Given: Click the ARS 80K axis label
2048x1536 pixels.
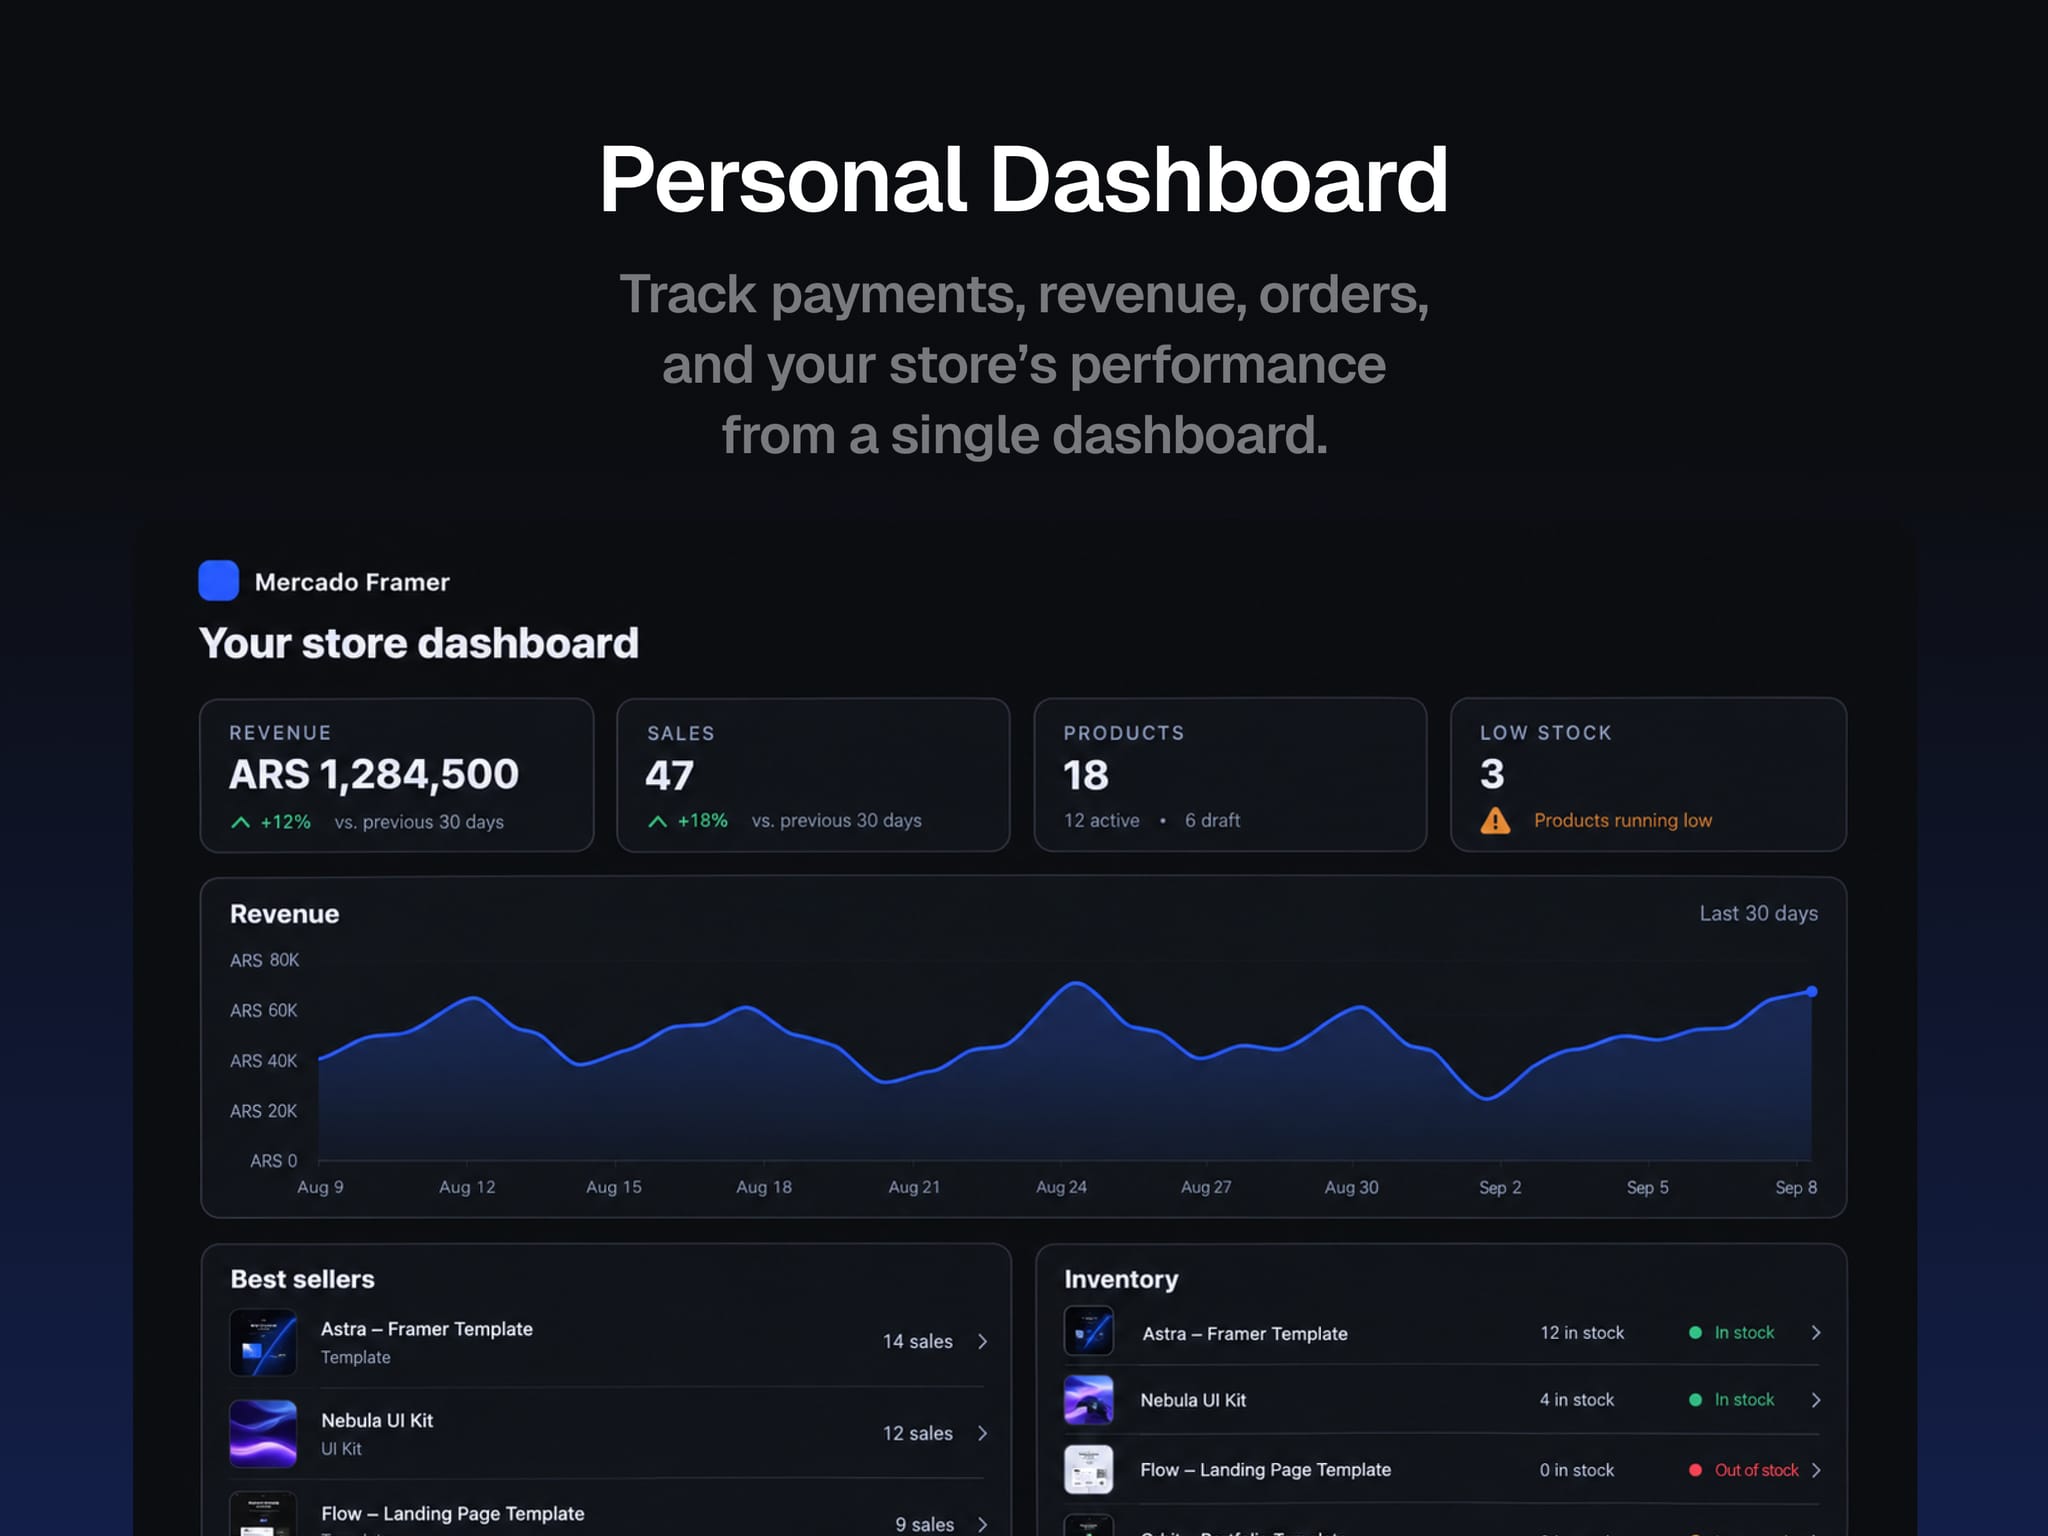Looking at the screenshot, I should (x=264, y=960).
